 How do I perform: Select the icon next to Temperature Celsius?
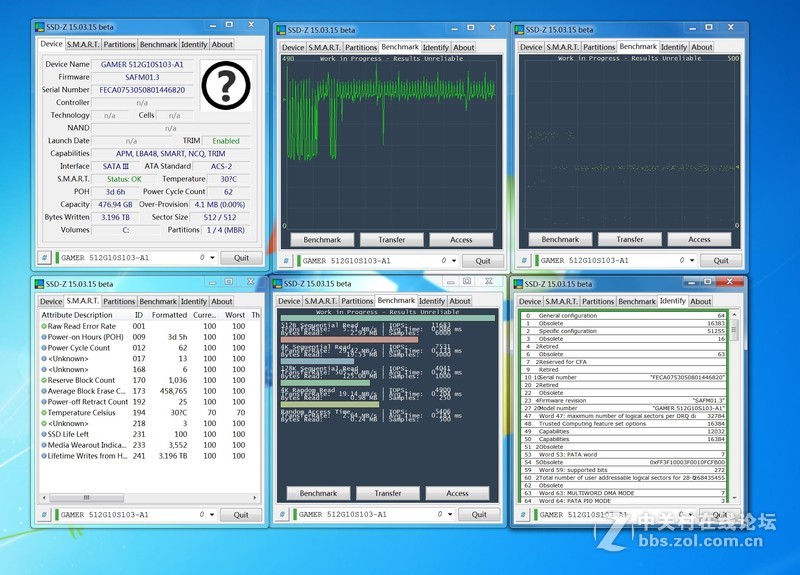pyautogui.click(x=43, y=412)
